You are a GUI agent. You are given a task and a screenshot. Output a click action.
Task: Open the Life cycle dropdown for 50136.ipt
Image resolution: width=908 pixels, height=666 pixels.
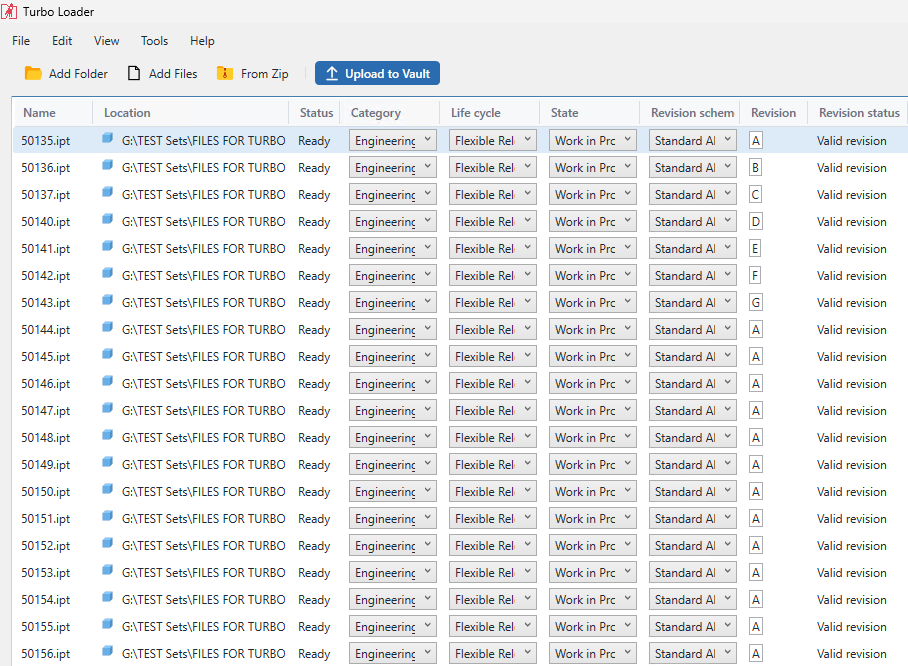[493, 167]
